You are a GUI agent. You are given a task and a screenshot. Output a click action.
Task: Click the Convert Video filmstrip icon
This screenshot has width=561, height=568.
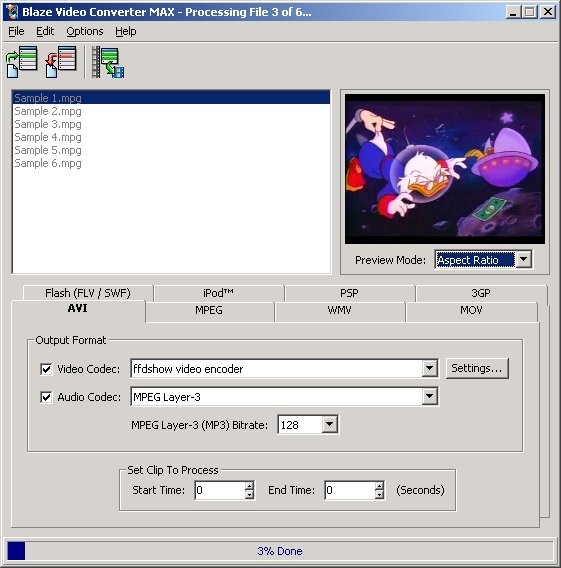tap(108, 62)
